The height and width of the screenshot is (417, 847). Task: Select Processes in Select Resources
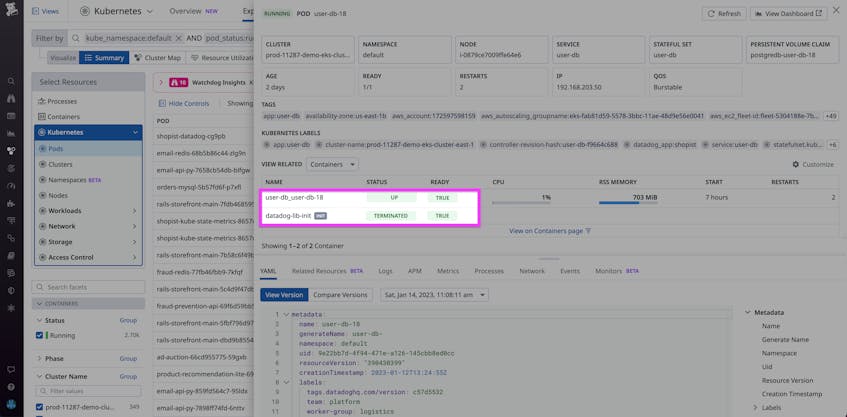point(57,102)
